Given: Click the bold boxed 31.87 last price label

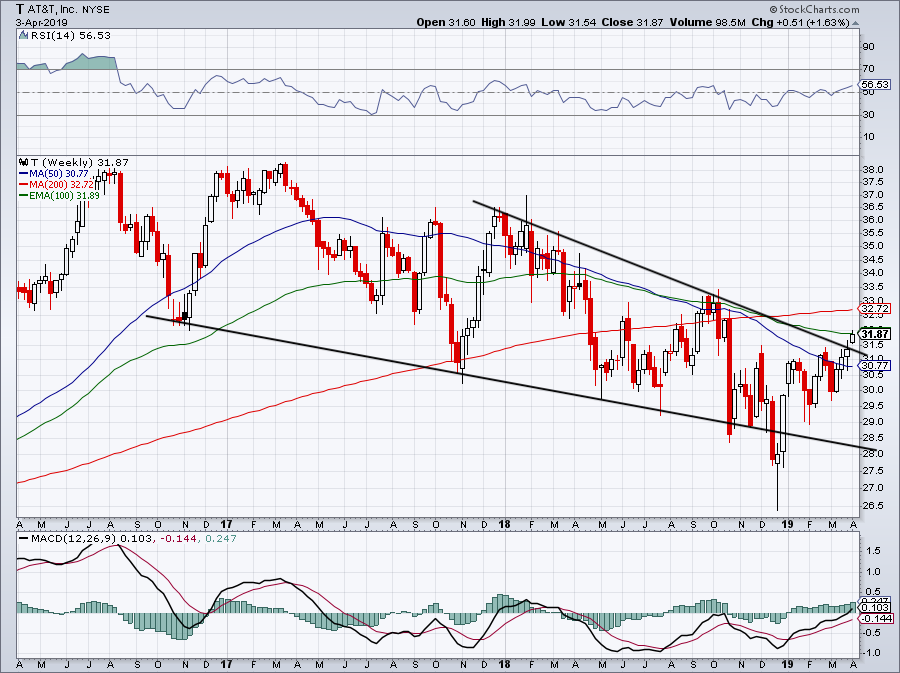Looking at the screenshot, I should tap(875, 334).
